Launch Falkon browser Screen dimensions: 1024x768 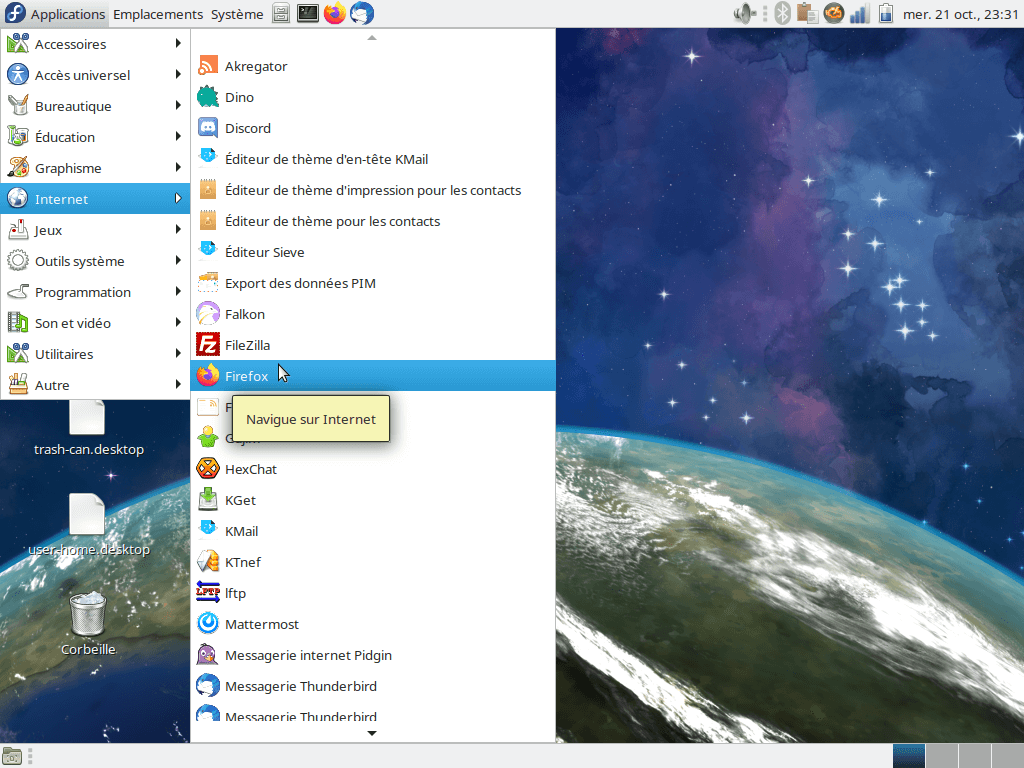click(373, 314)
